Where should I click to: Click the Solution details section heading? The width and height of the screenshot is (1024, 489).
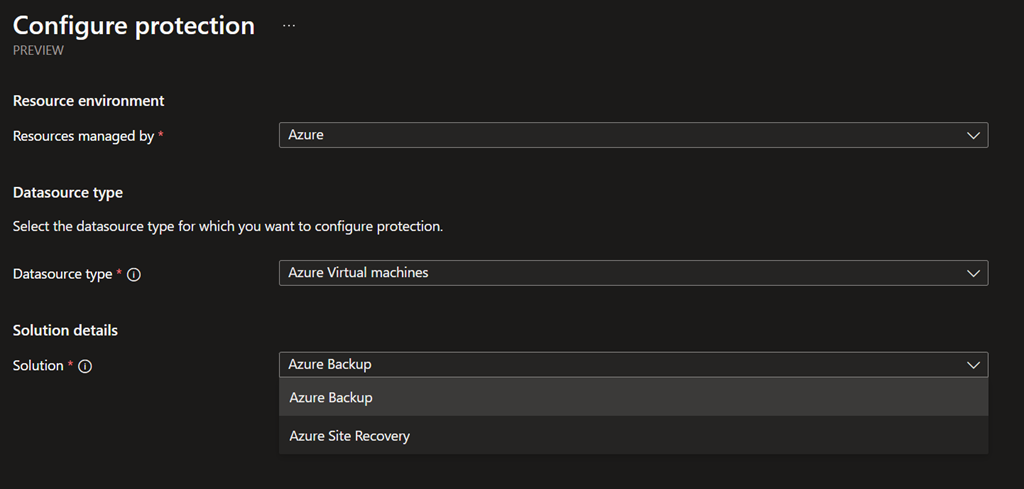click(65, 330)
